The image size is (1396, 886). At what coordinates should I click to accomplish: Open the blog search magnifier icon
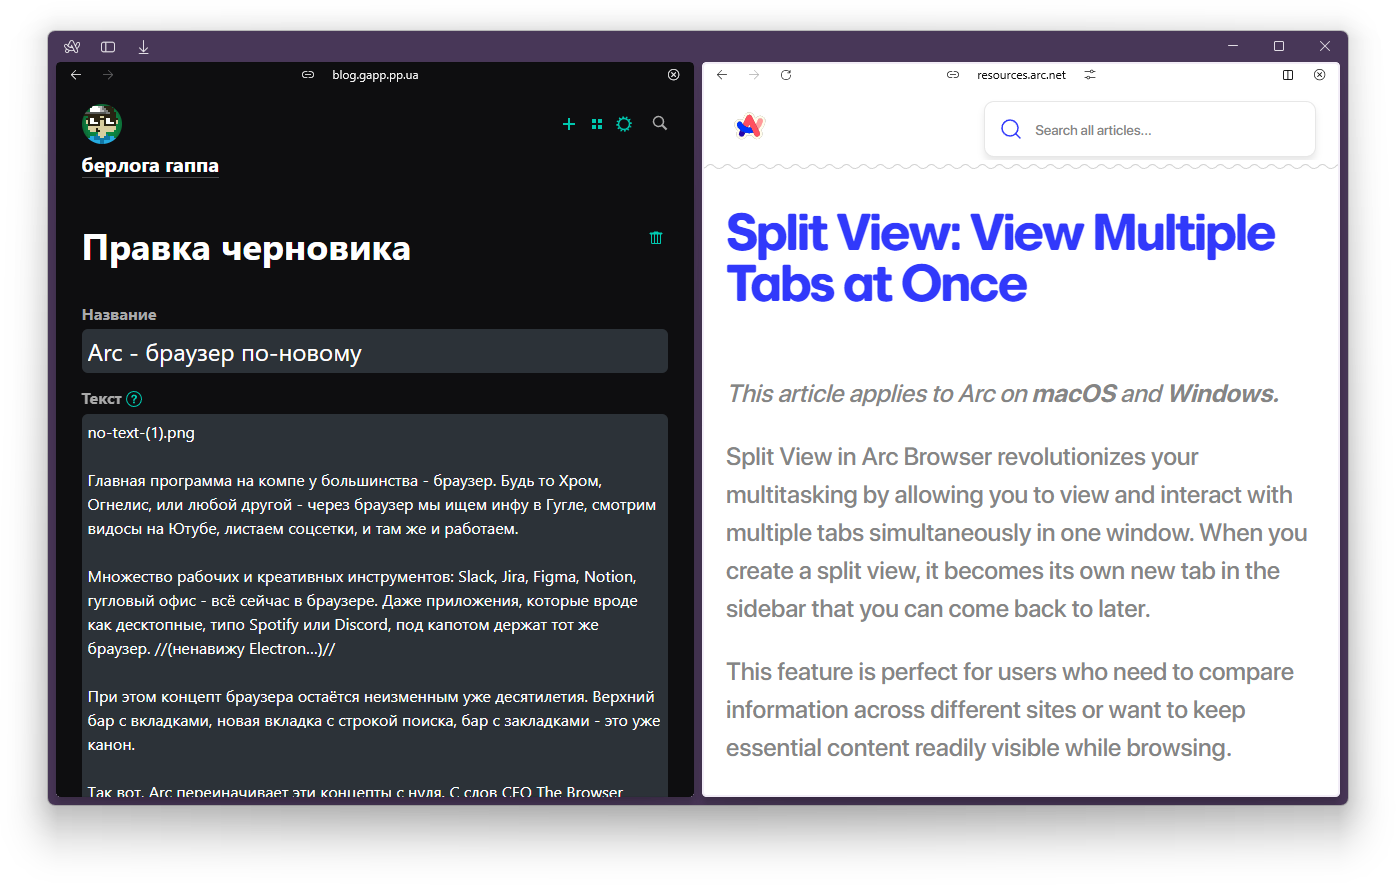[x=660, y=123]
